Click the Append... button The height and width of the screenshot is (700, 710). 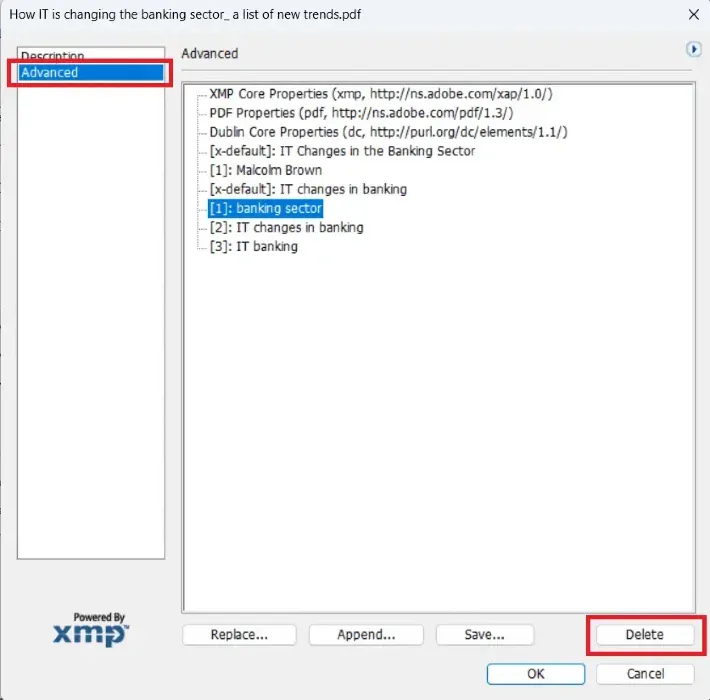pyautogui.click(x=366, y=634)
